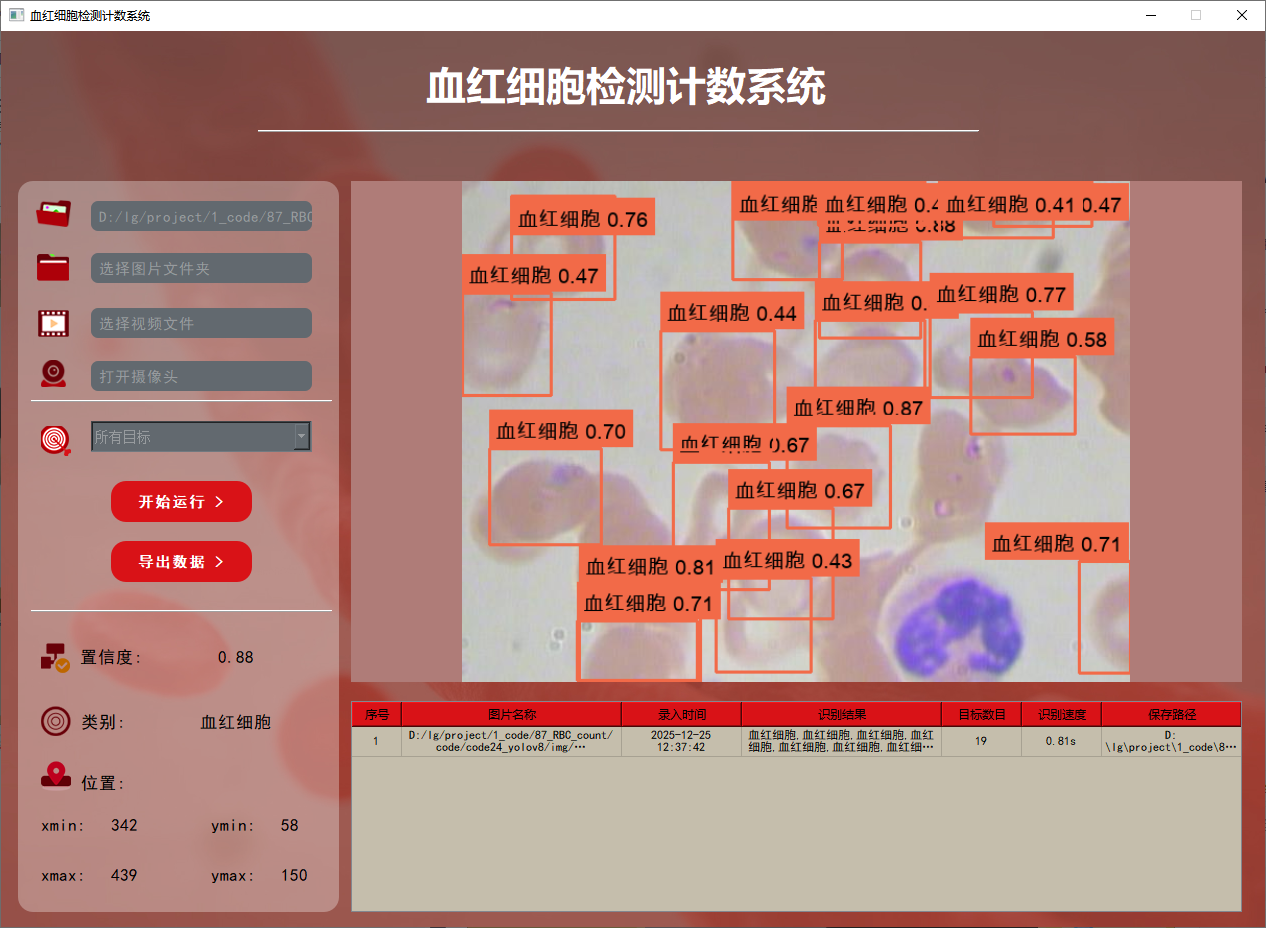This screenshot has width=1266, height=928.
Task: Click the 识别速度 column header
Action: (1061, 714)
